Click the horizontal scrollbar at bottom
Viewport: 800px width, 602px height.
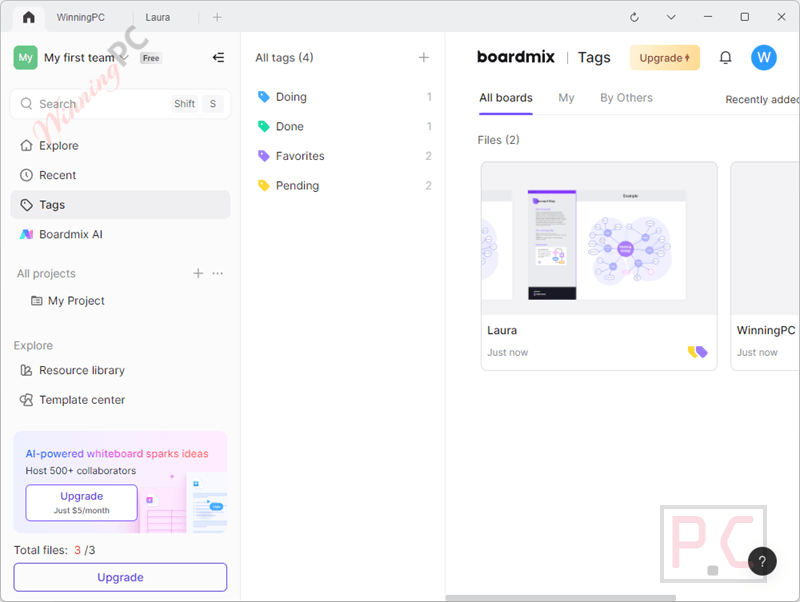coord(560,598)
